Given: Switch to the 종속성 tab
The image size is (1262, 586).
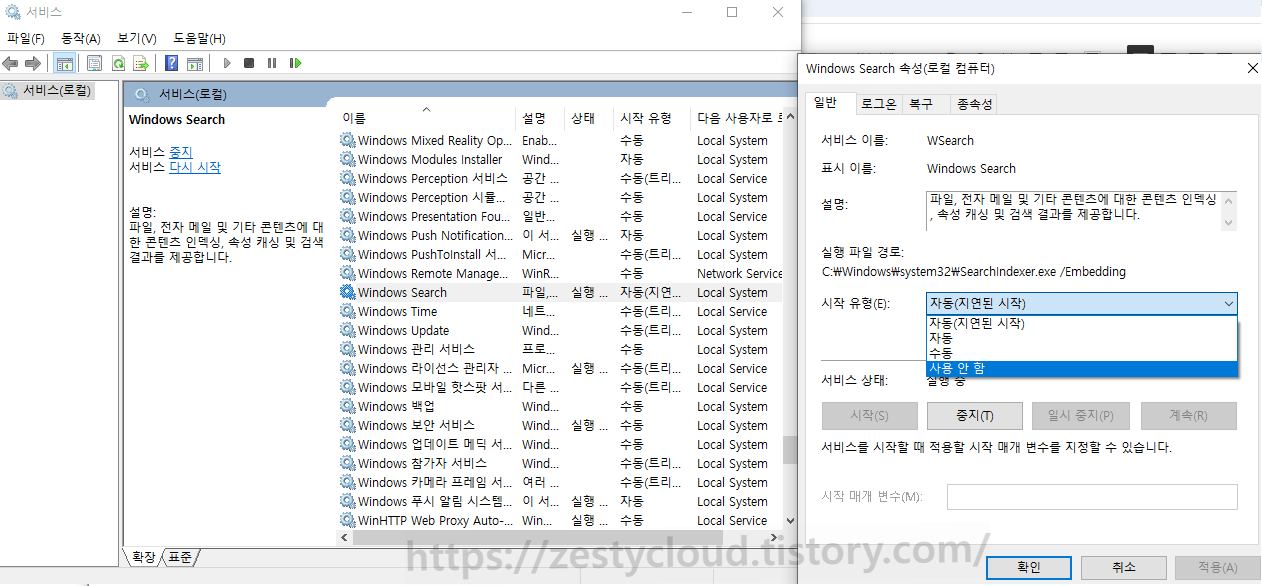Looking at the screenshot, I should [974, 104].
